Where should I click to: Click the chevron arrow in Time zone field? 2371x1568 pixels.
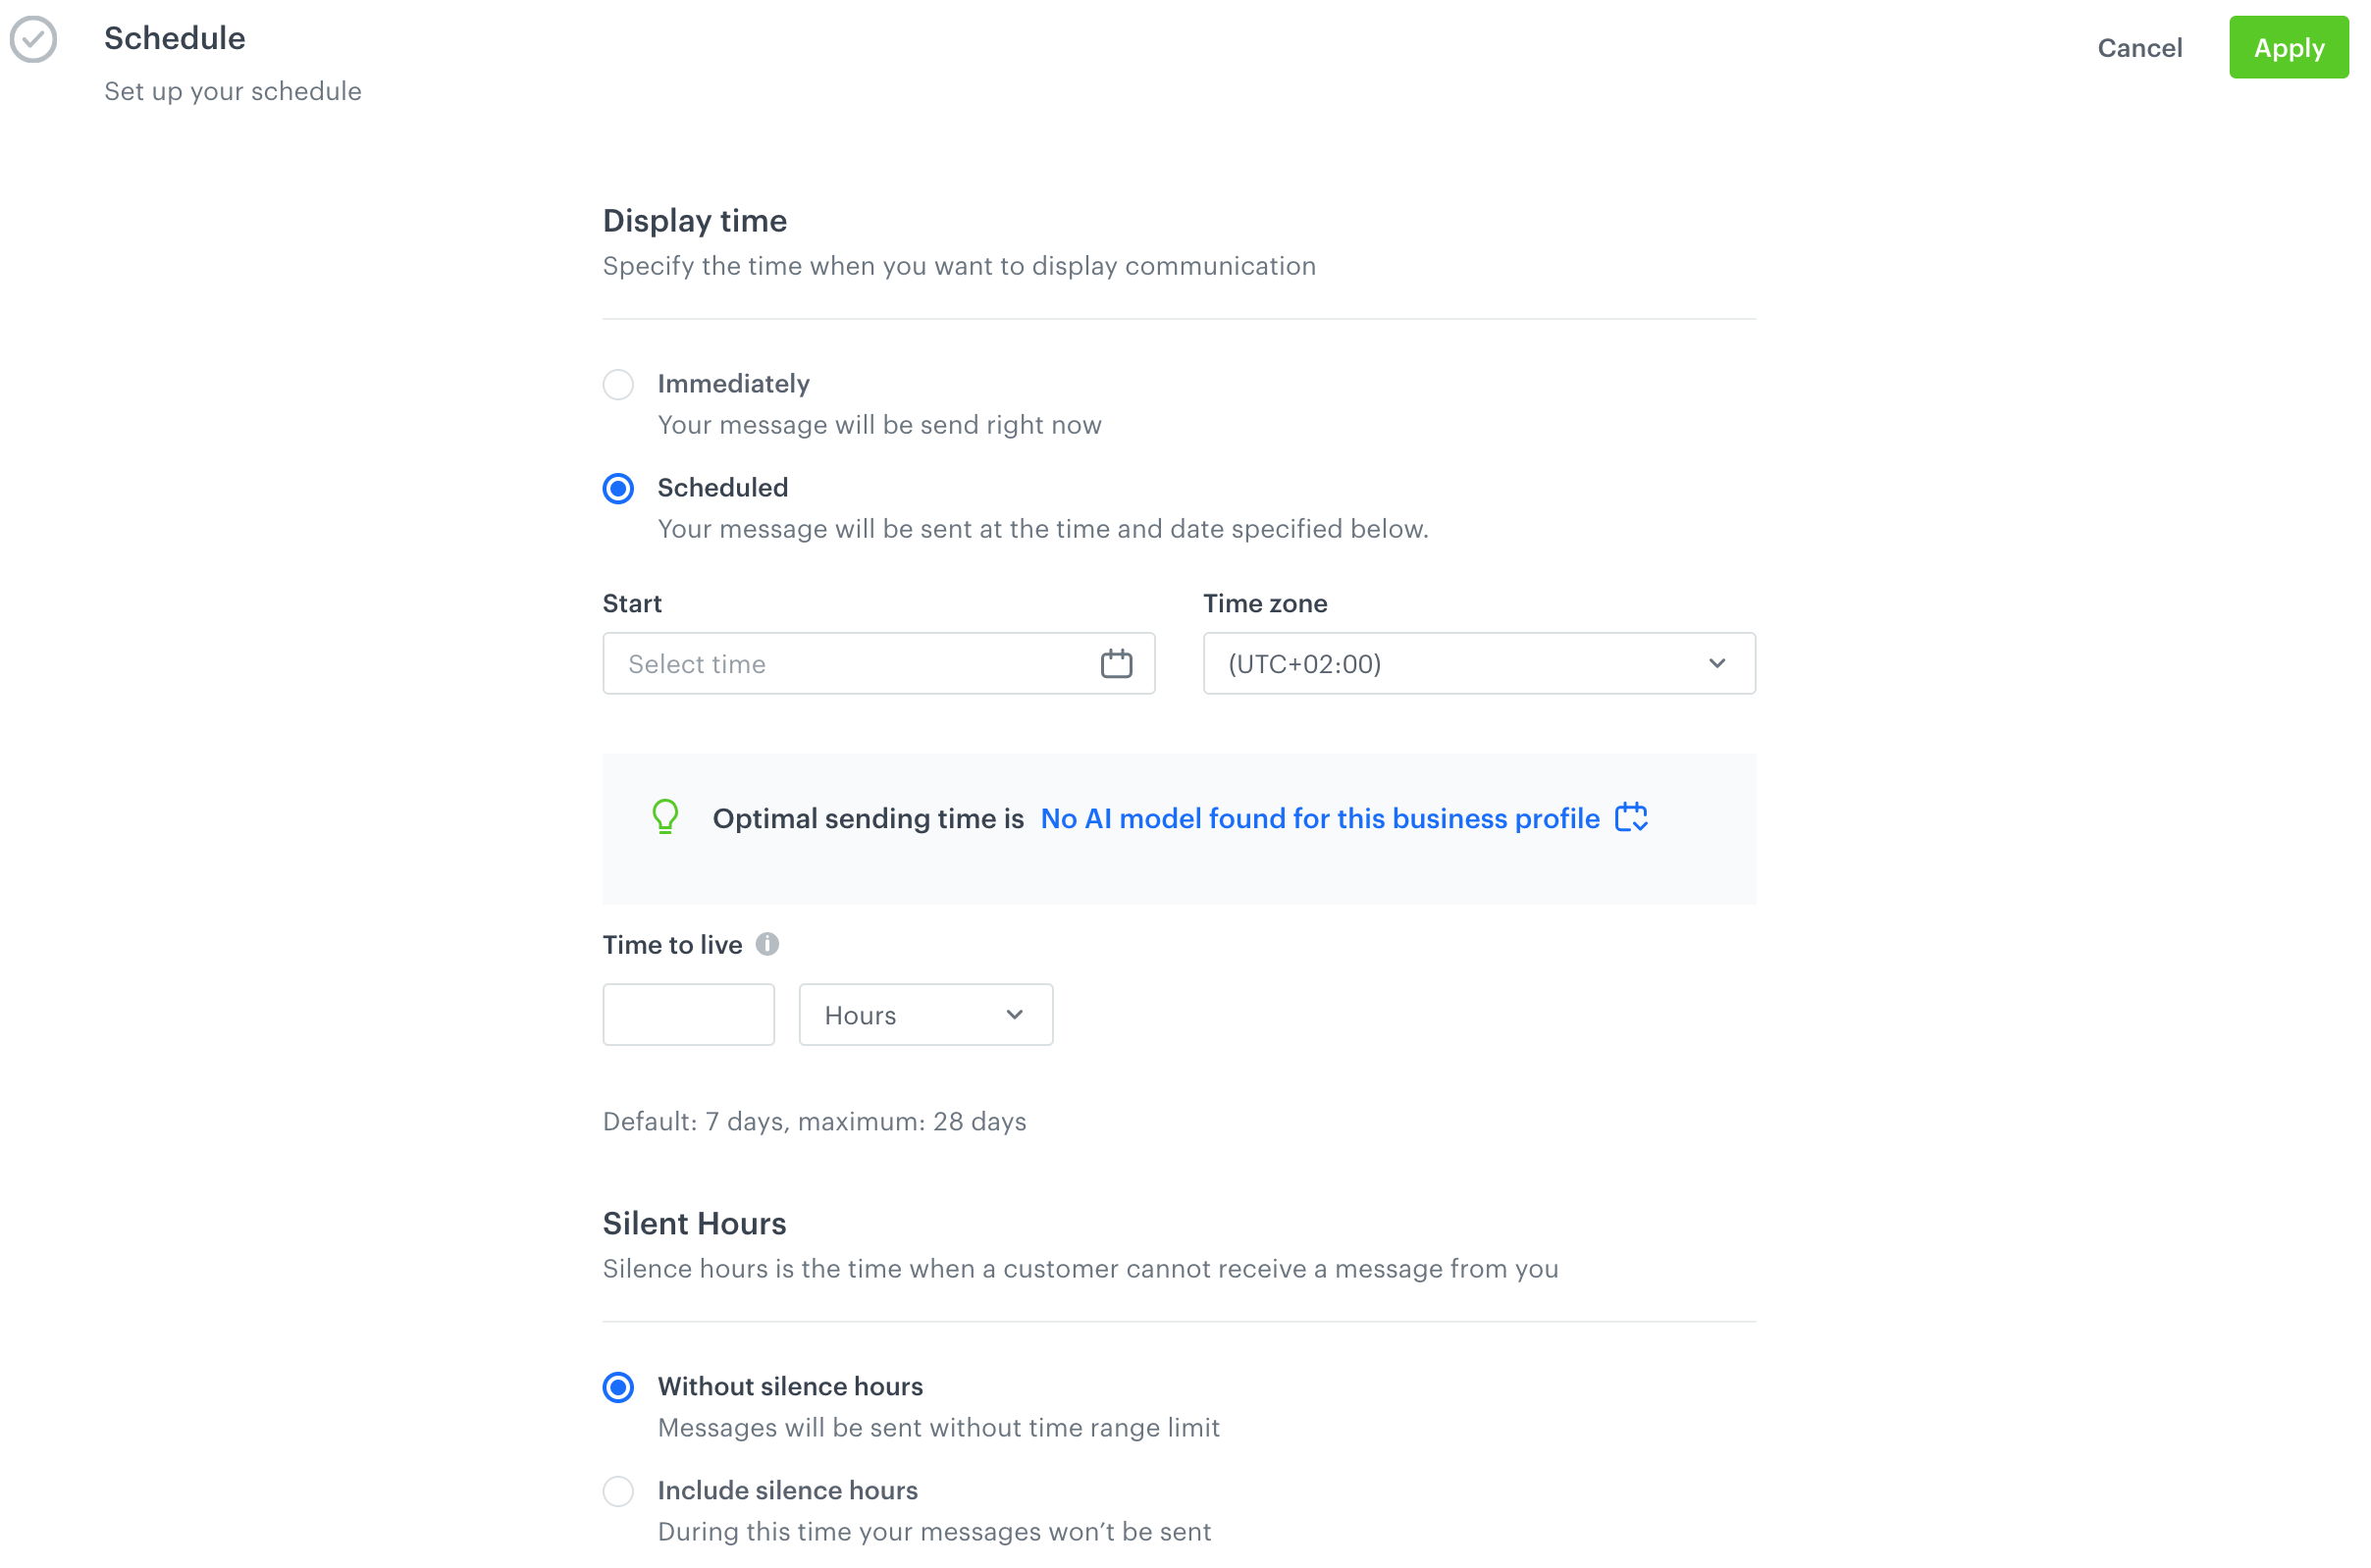tap(1717, 664)
